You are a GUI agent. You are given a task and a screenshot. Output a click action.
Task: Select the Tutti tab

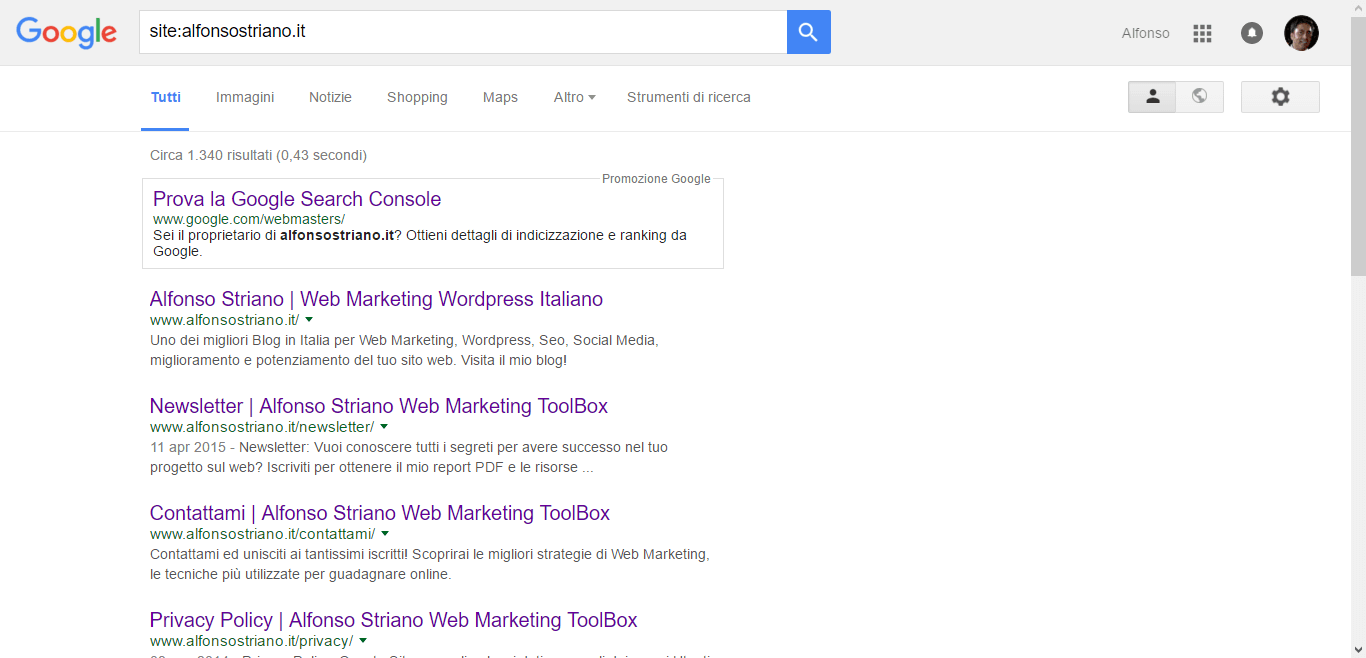tap(166, 97)
